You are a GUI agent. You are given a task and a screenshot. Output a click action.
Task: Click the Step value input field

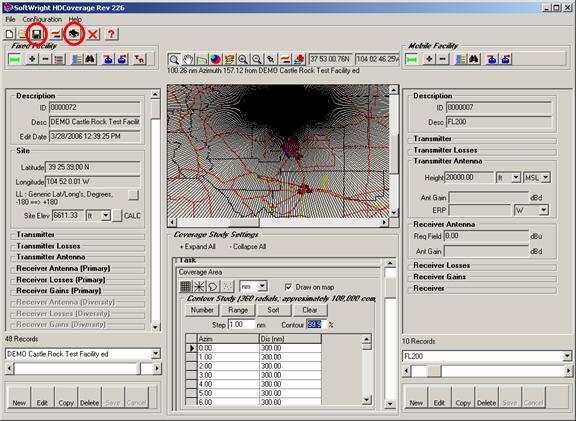[x=241, y=325]
